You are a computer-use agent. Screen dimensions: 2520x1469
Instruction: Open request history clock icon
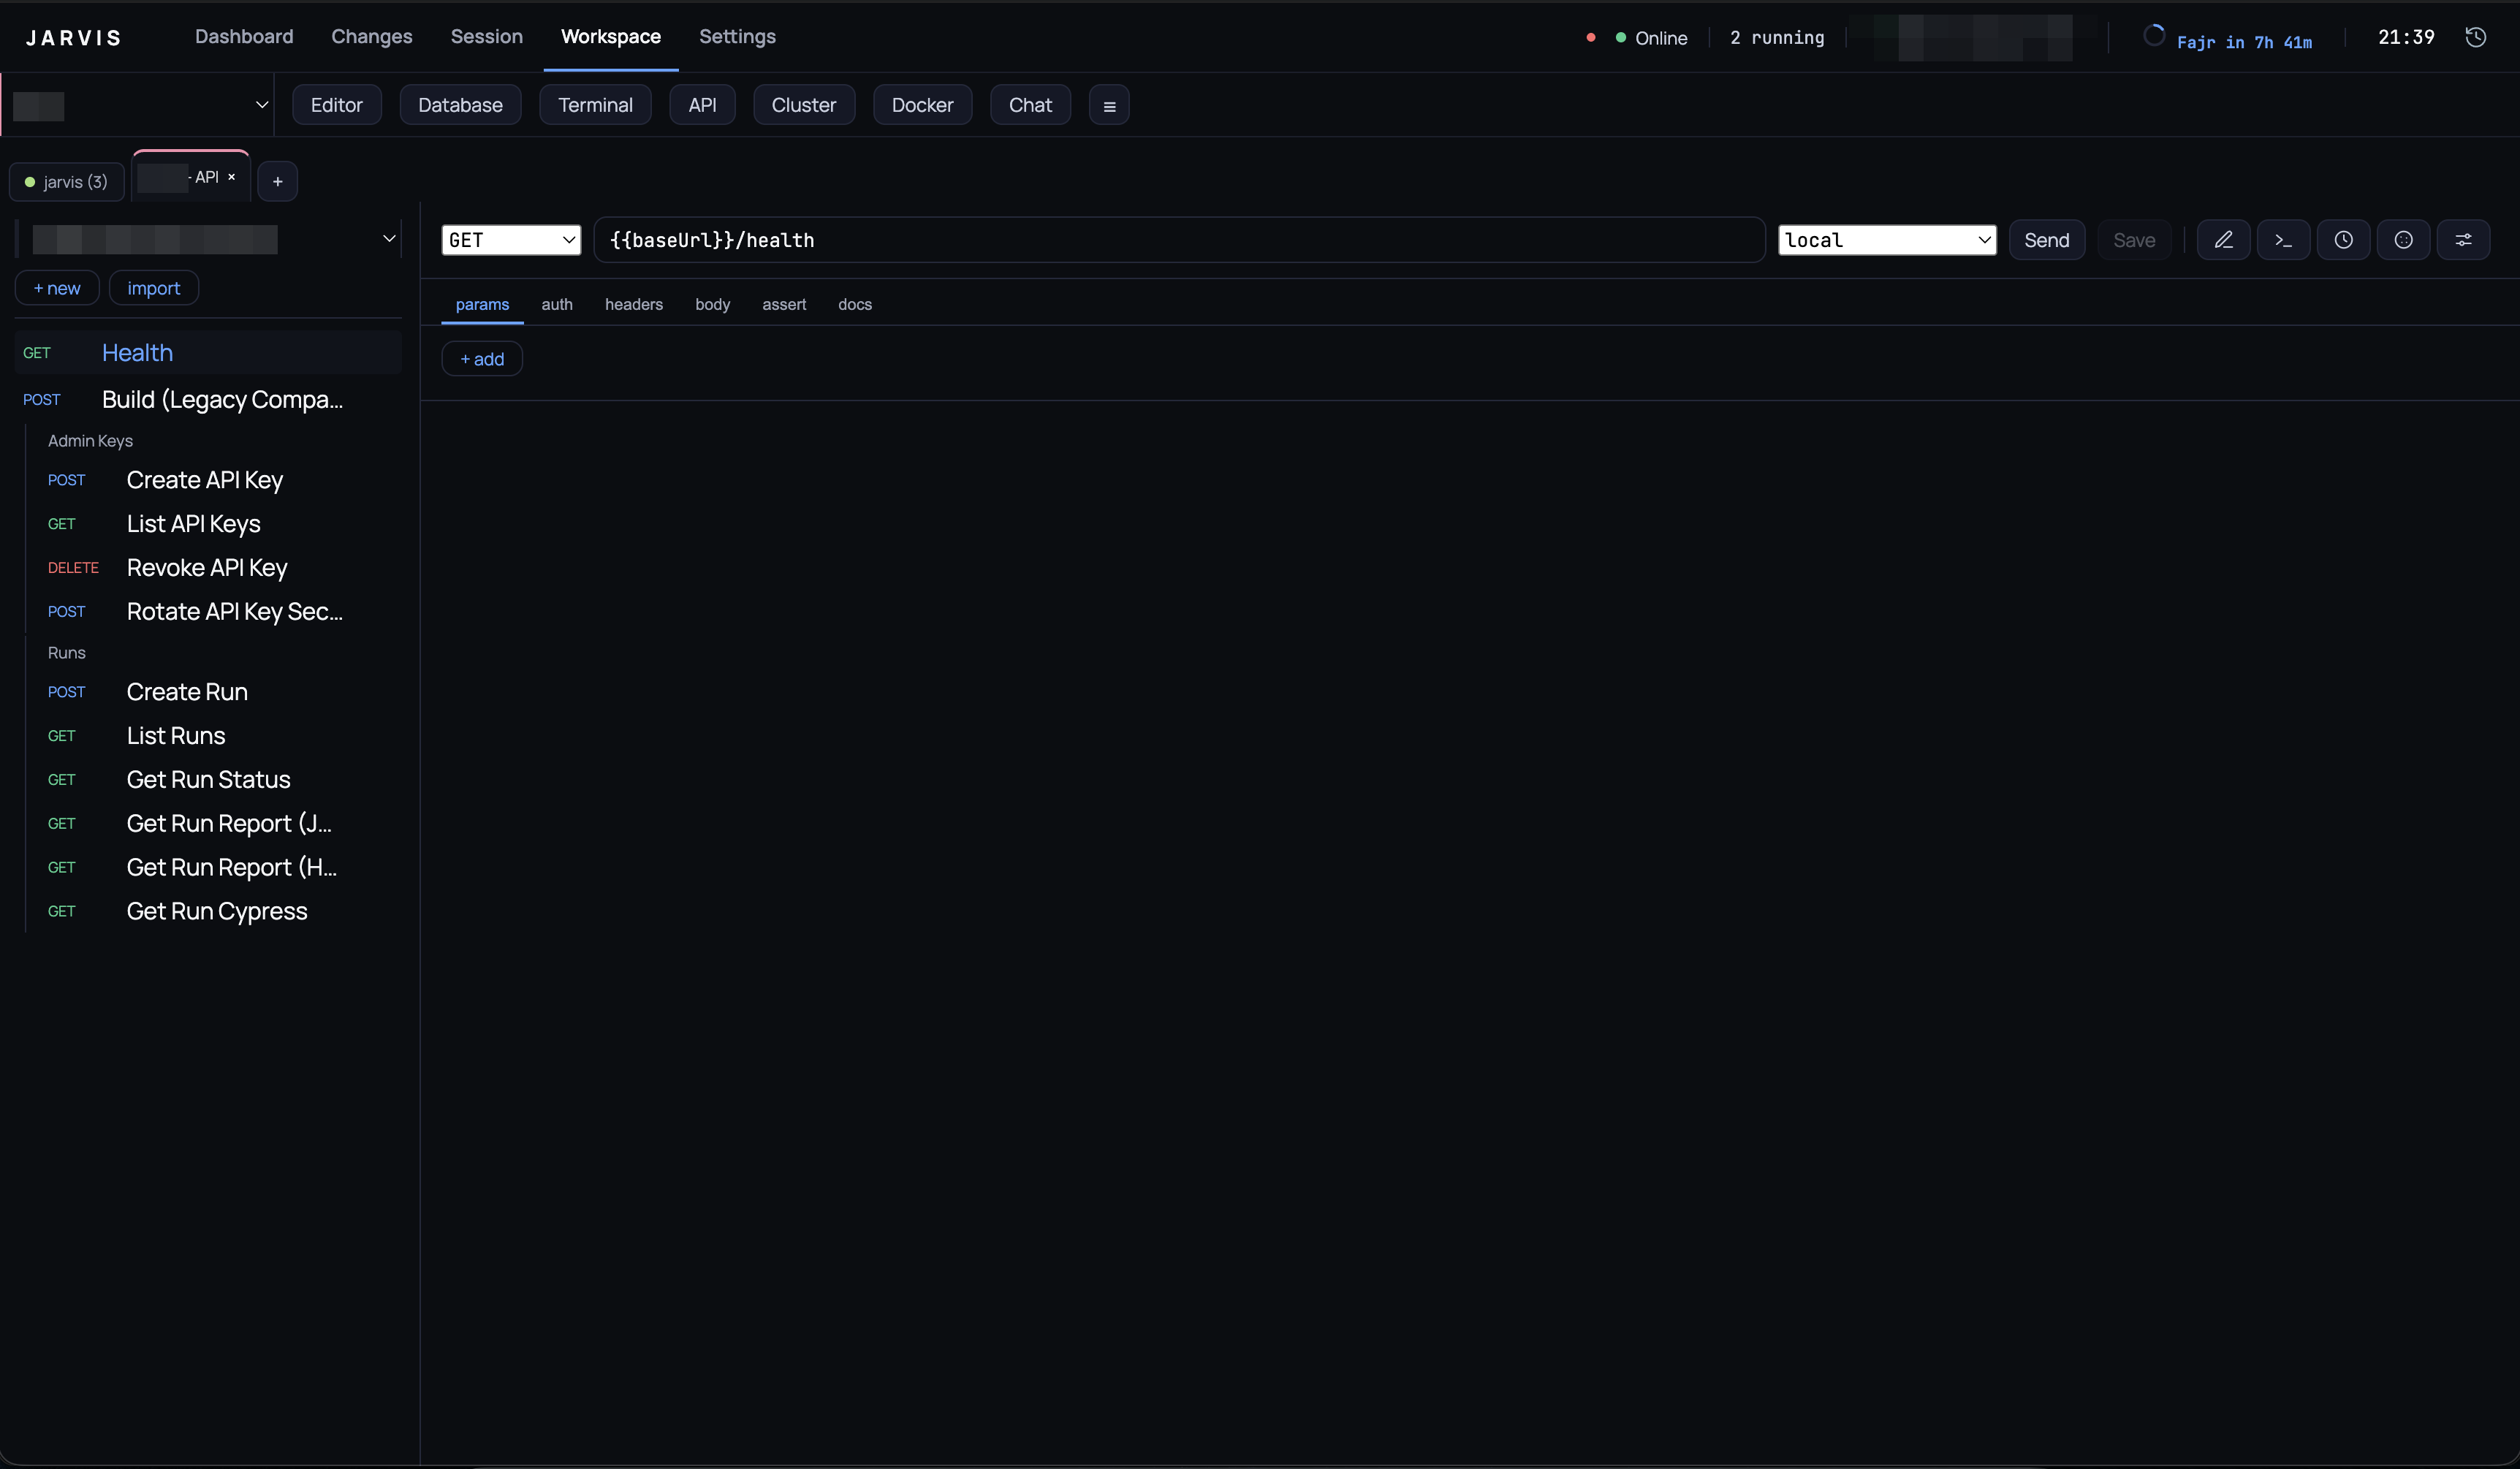click(2343, 240)
